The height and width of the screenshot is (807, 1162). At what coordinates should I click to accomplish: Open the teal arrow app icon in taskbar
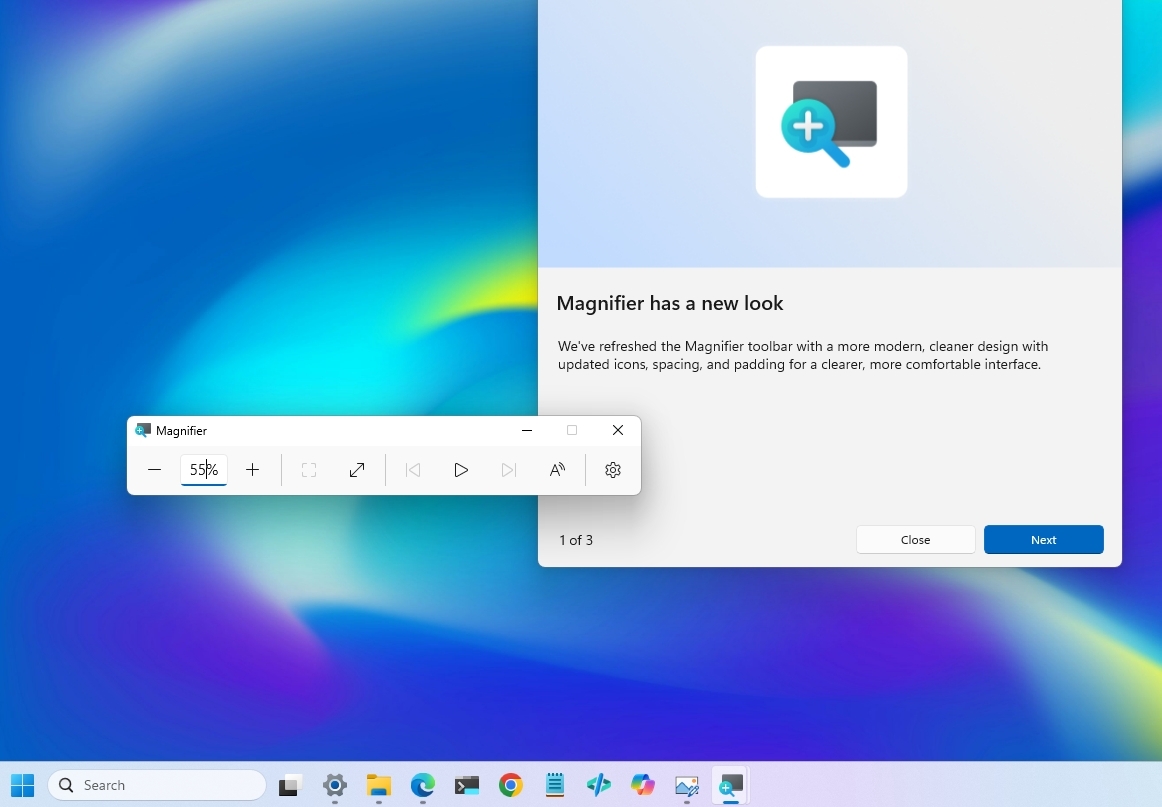click(599, 786)
